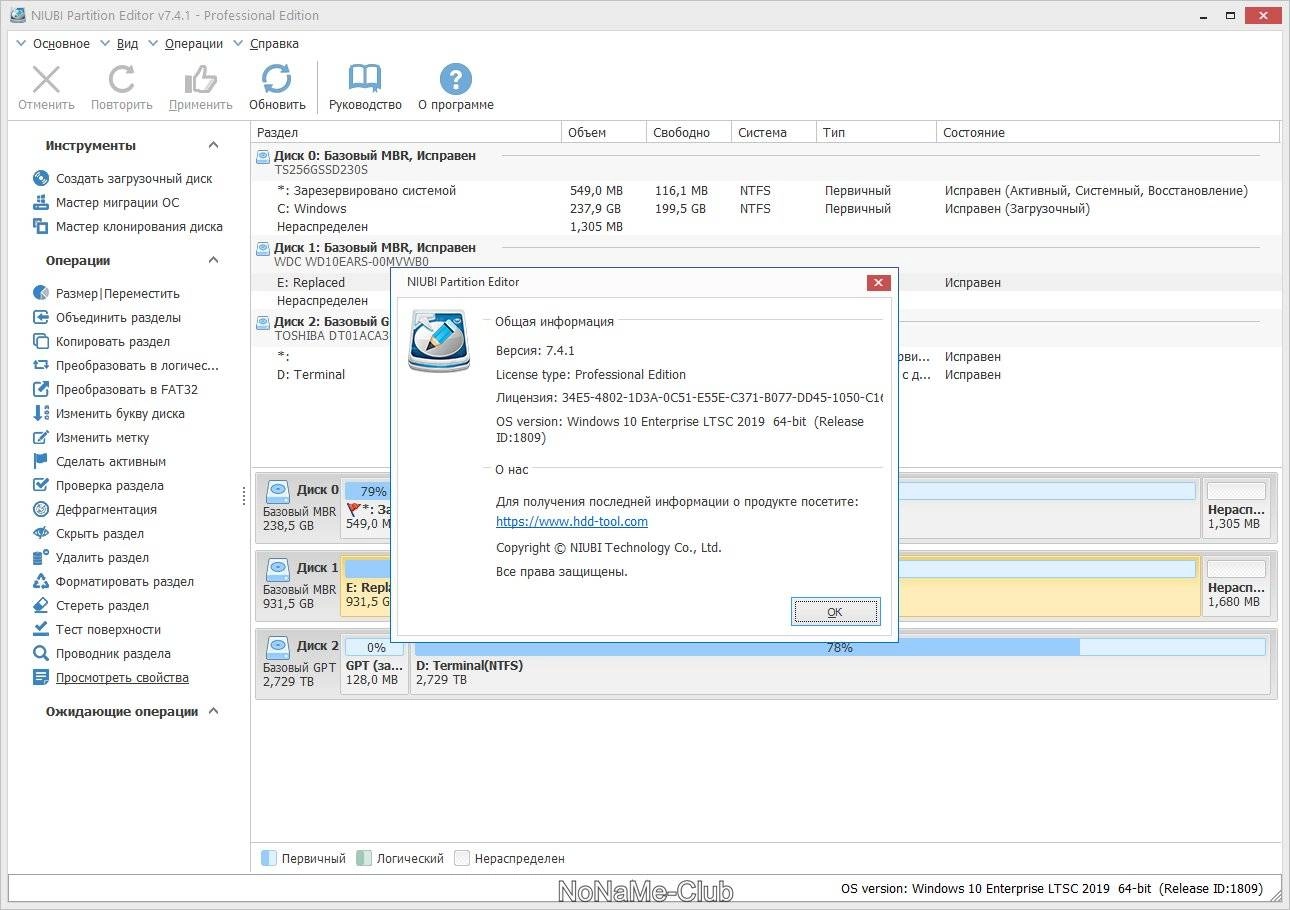Open Просмотреть свойства

[x=122, y=678]
